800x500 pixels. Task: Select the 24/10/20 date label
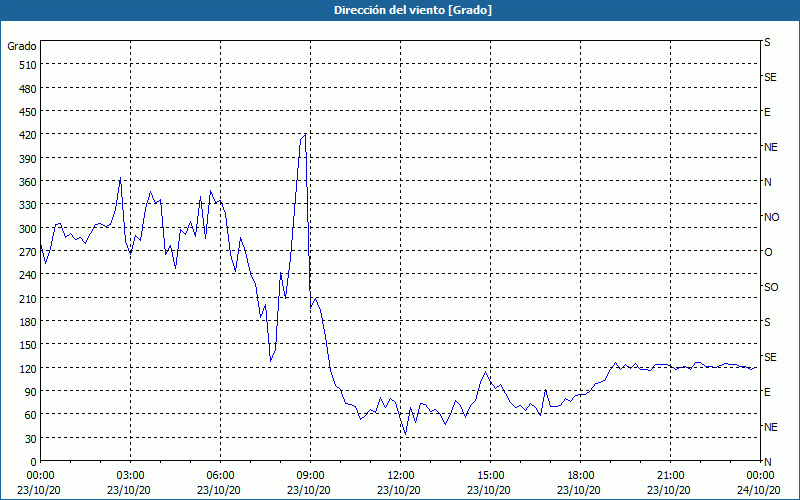[x=759, y=490]
